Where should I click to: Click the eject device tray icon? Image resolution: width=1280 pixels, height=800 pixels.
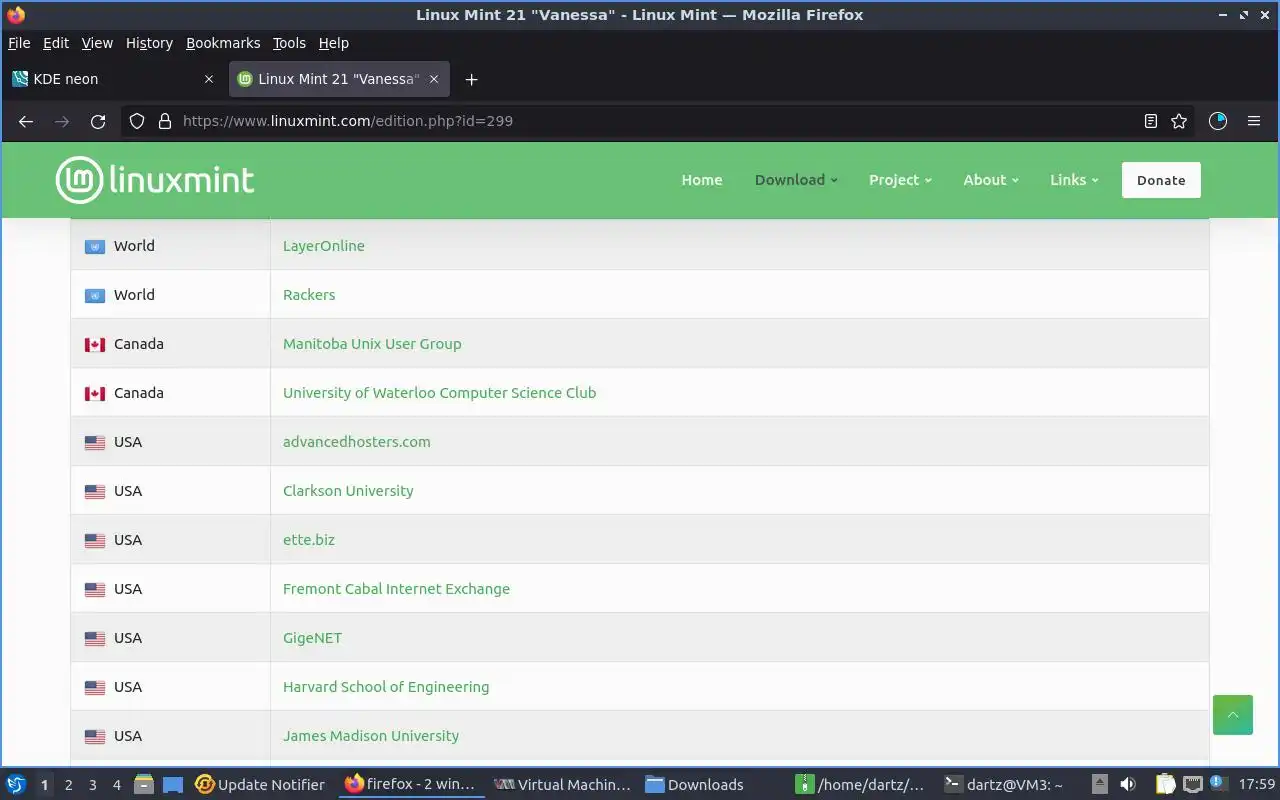(x=1100, y=785)
